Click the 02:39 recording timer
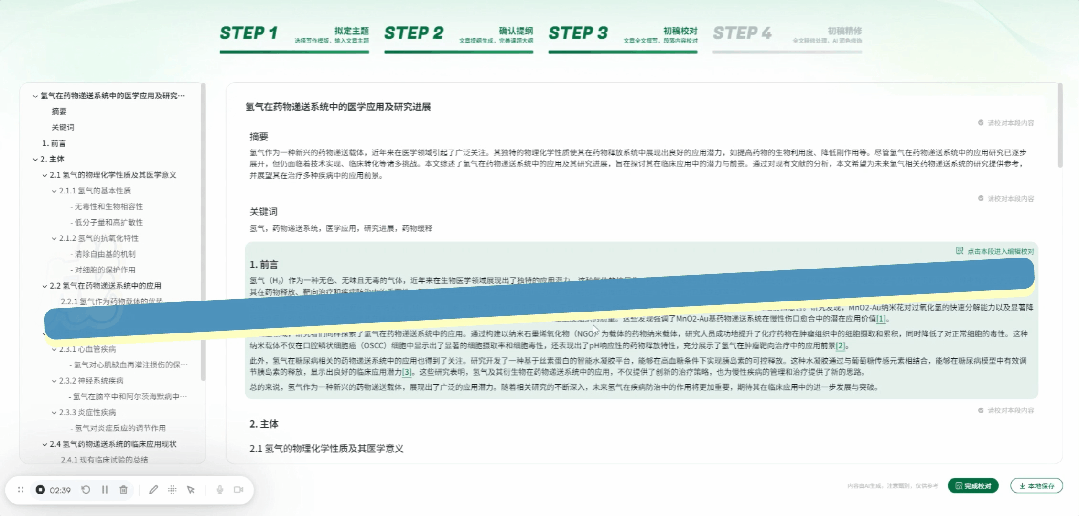The image size is (1079, 516). 61,490
